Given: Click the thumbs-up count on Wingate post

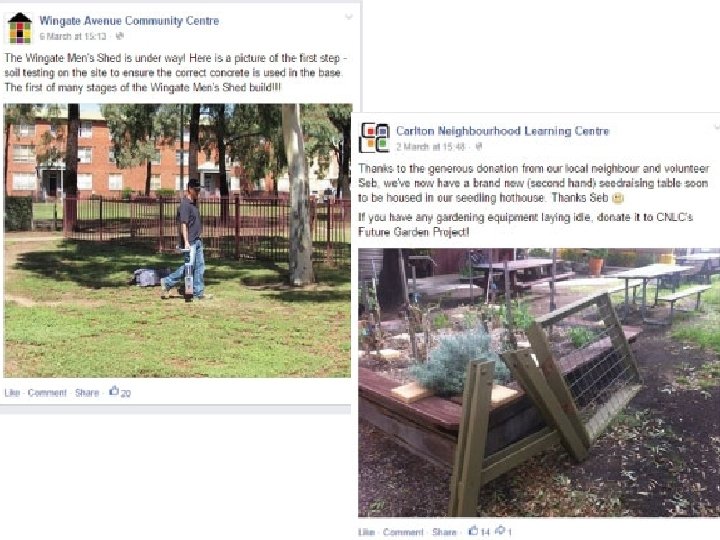Looking at the screenshot, I should coord(120,392).
